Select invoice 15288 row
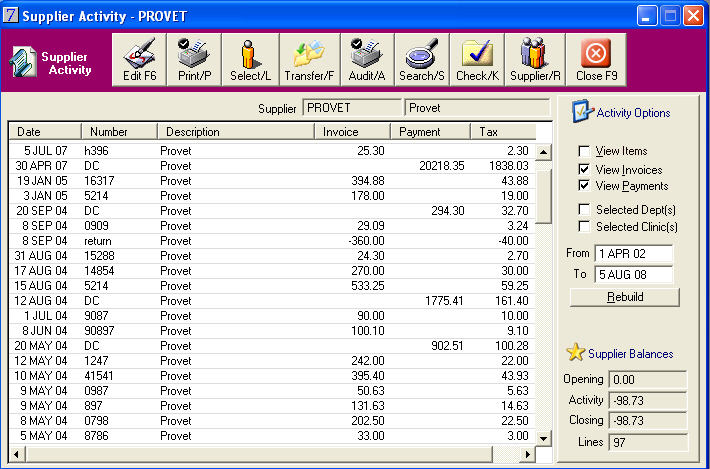 point(272,256)
